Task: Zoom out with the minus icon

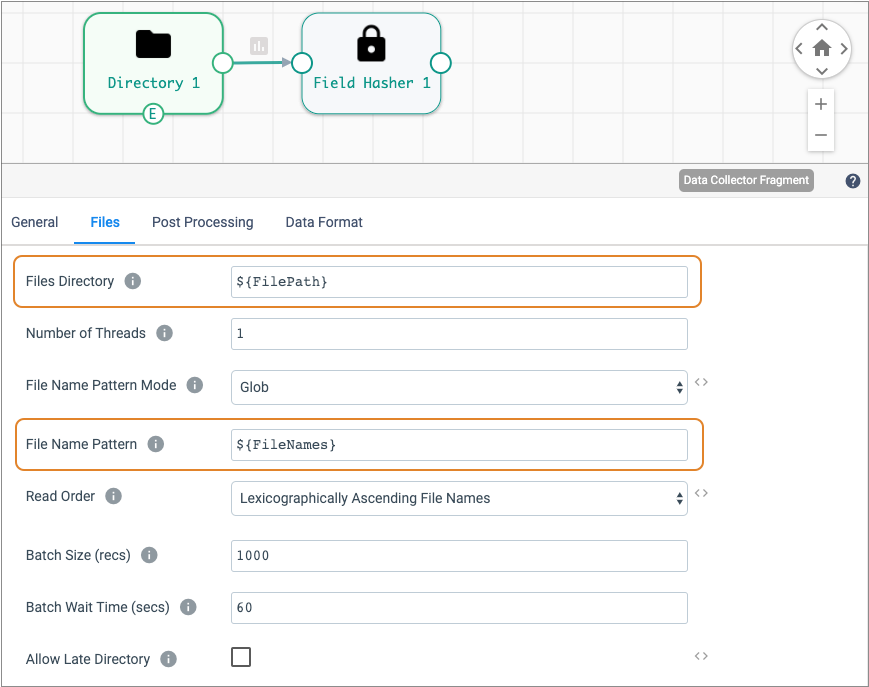Action: tap(821, 135)
